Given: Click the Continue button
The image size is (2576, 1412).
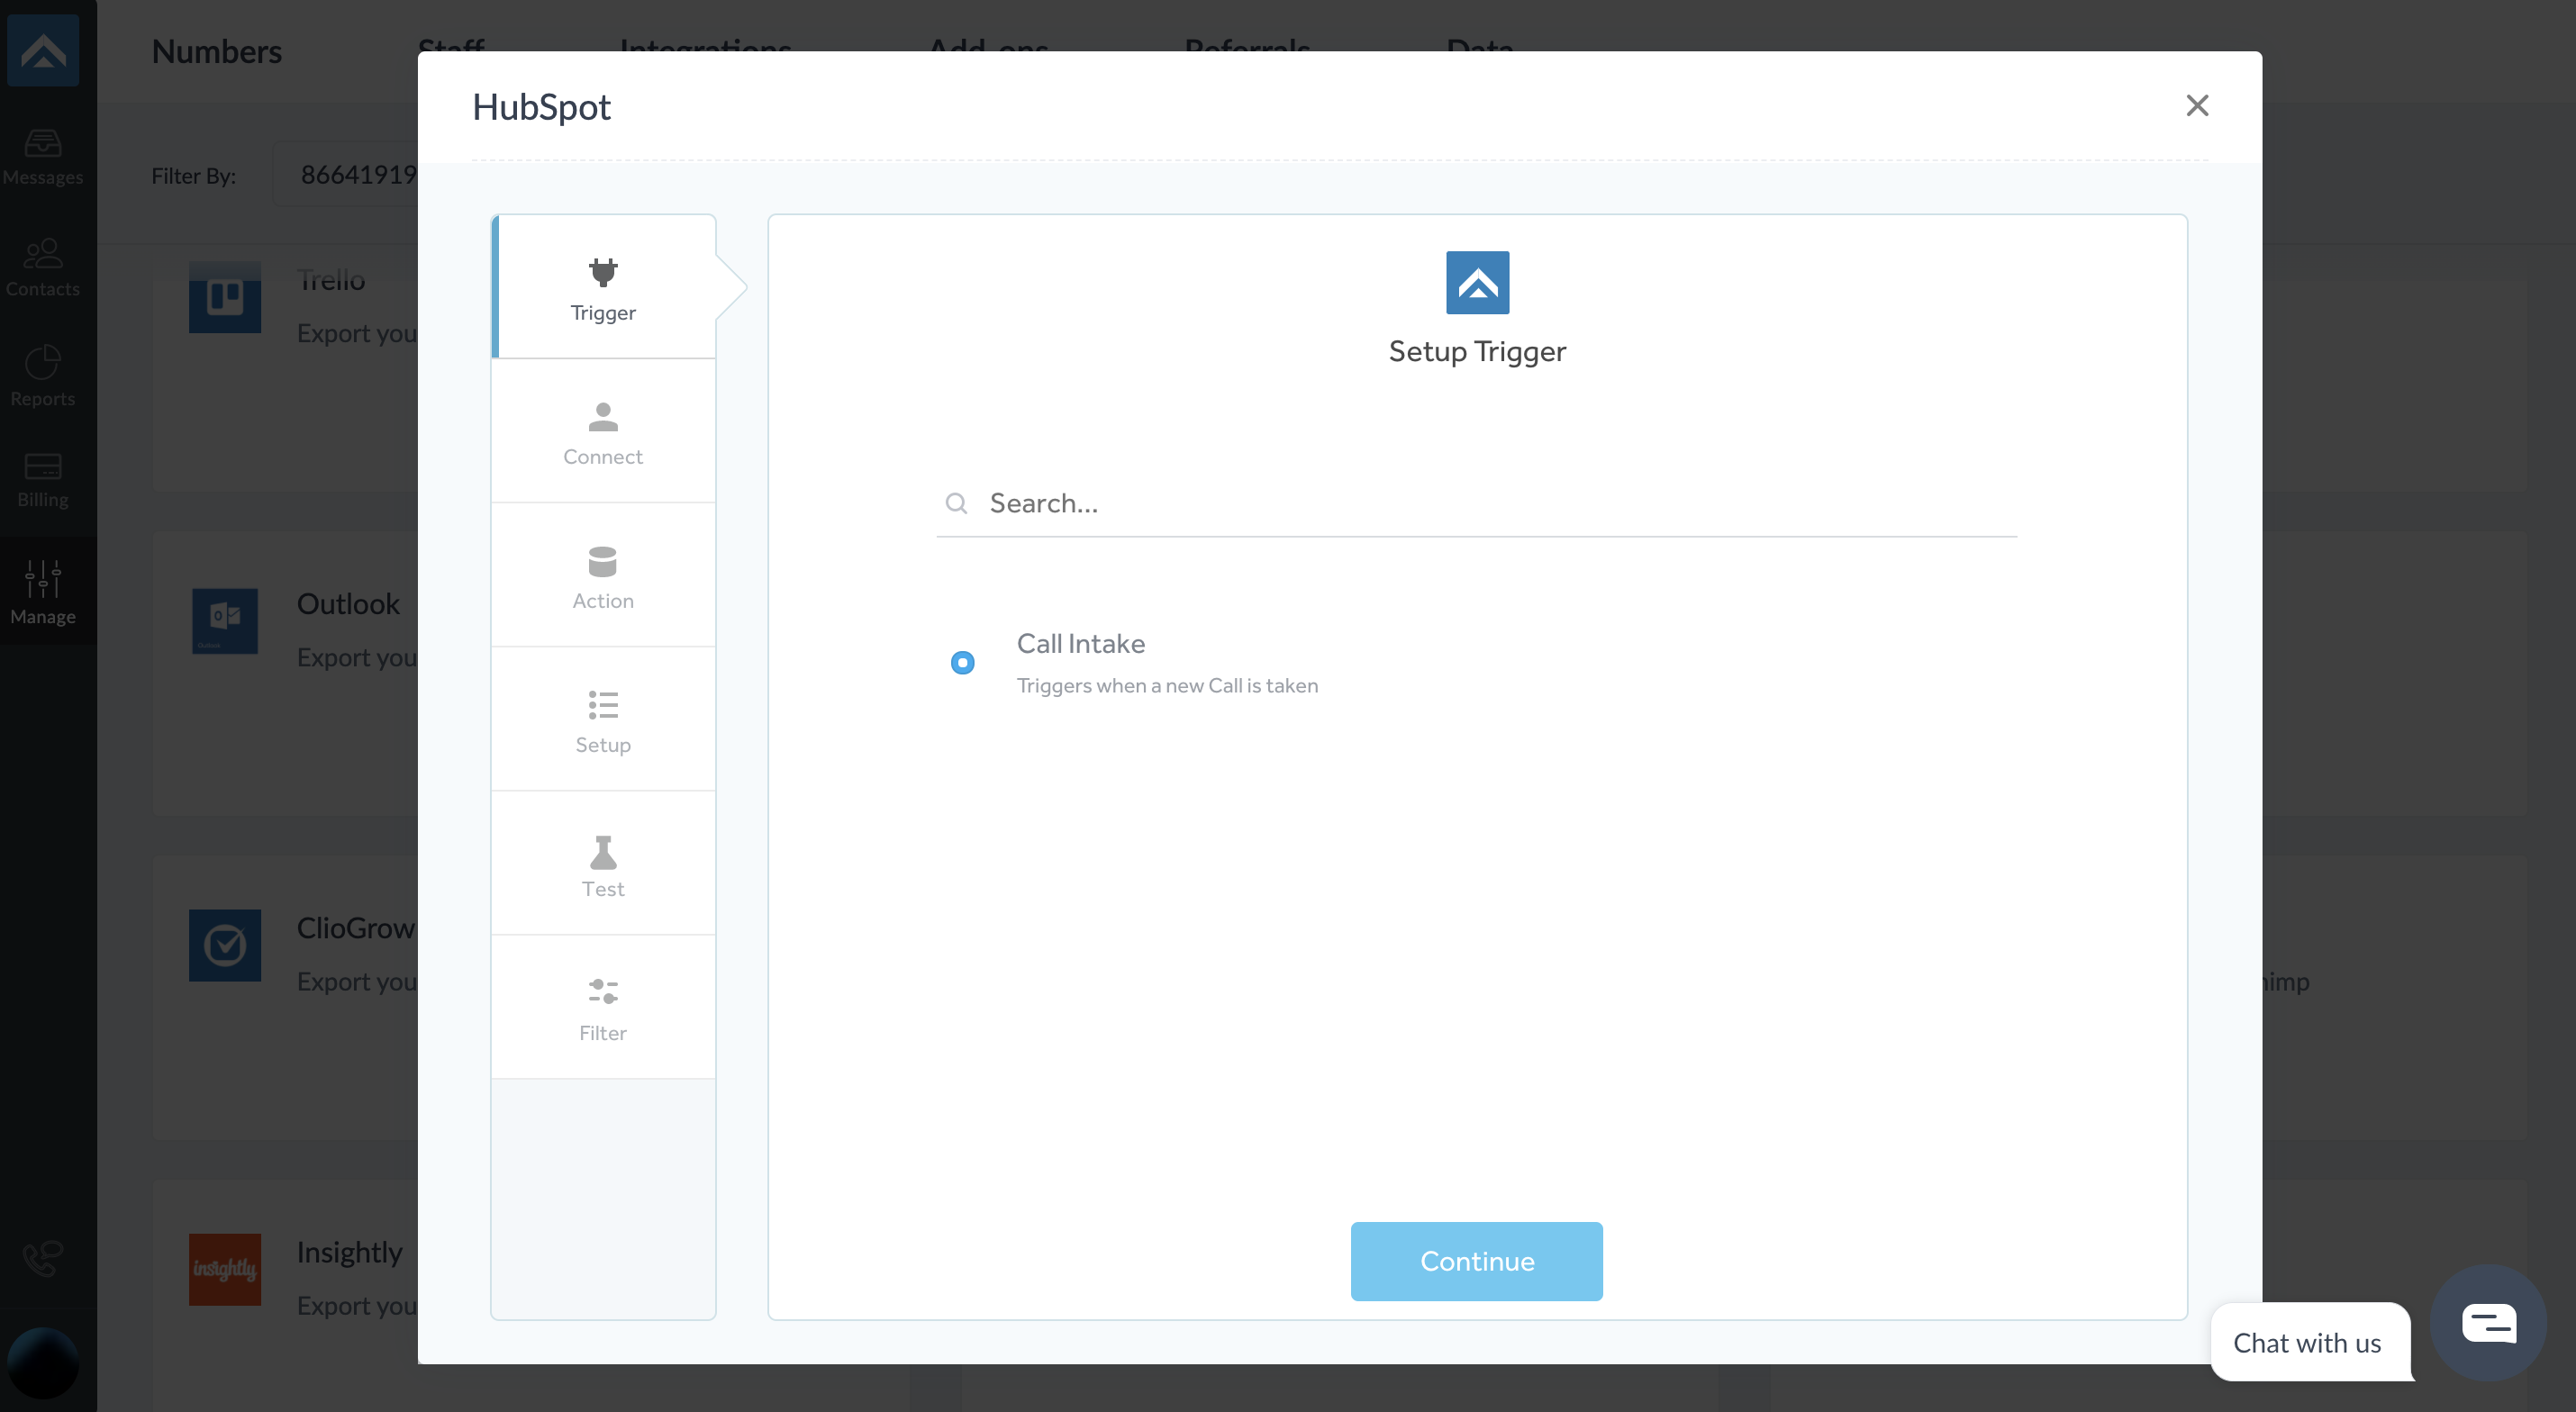Looking at the screenshot, I should tap(1475, 1261).
